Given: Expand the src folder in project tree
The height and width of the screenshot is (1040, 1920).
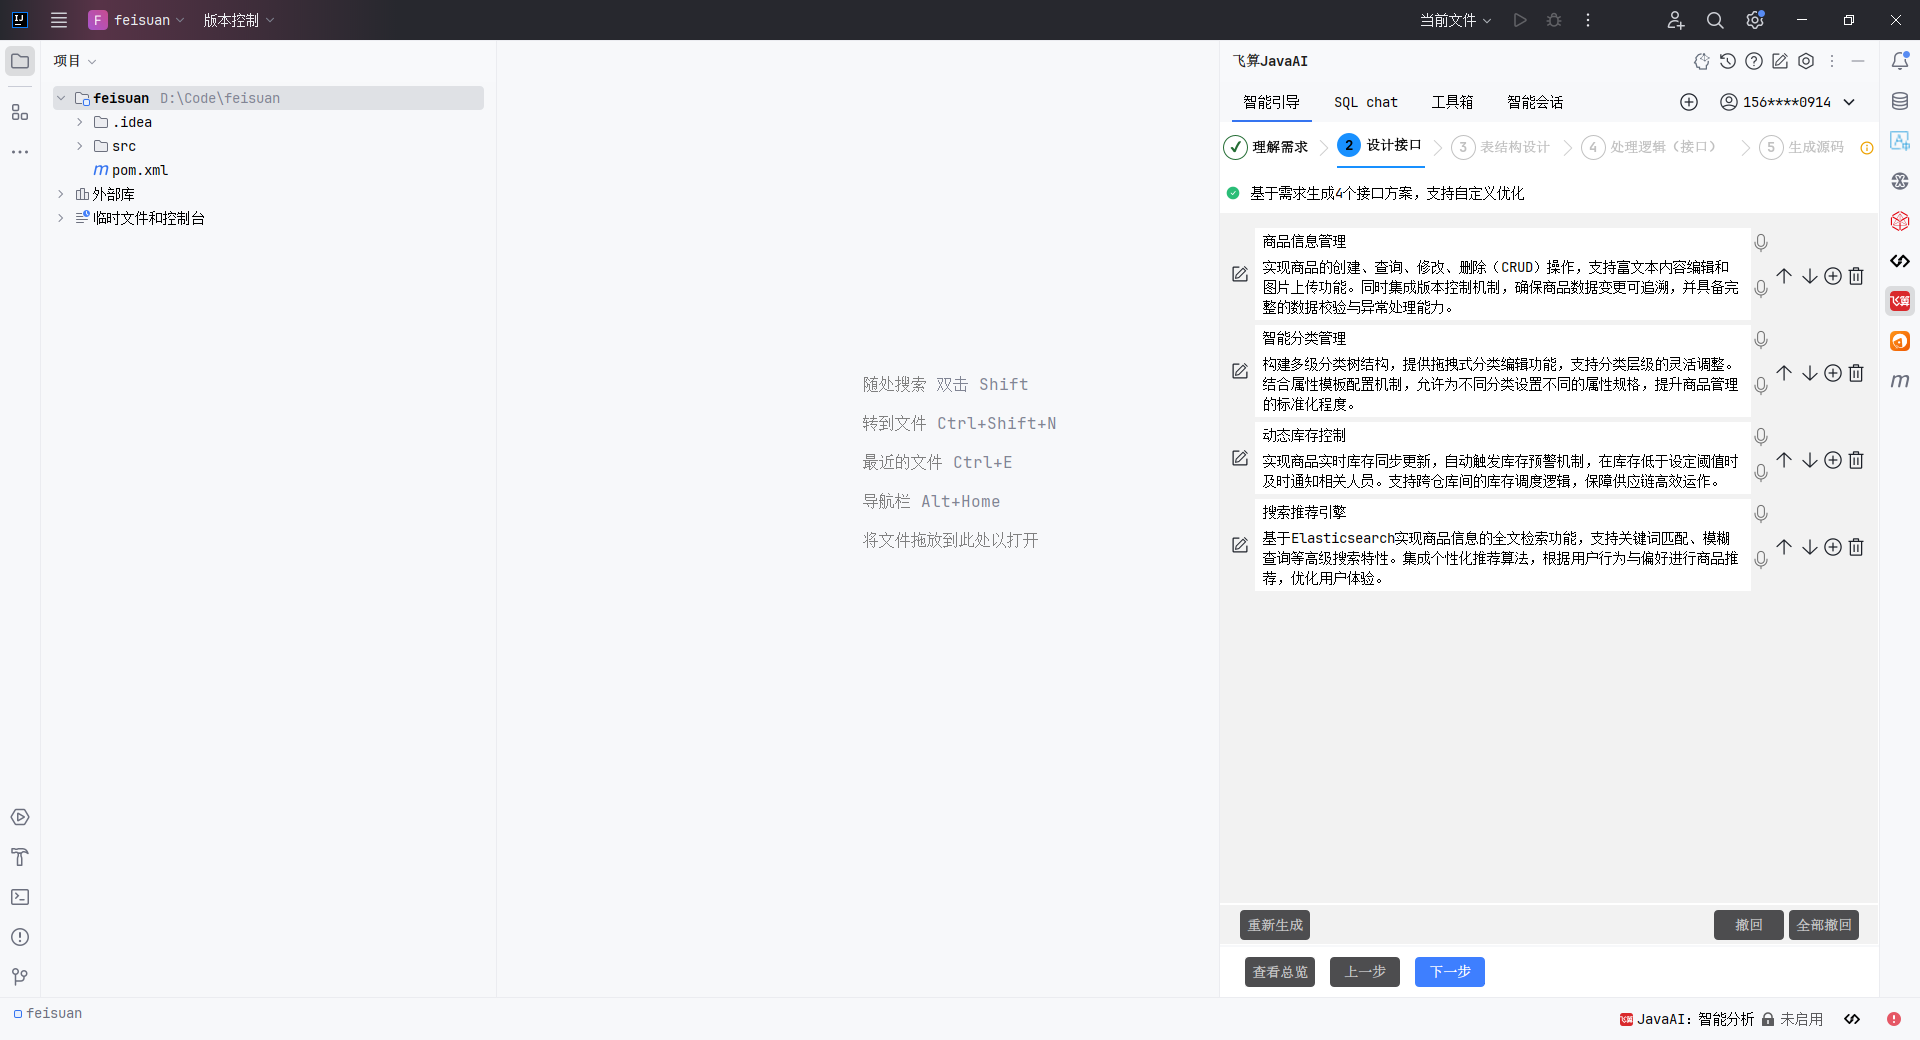Looking at the screenshot, I should tap(79, 146).
